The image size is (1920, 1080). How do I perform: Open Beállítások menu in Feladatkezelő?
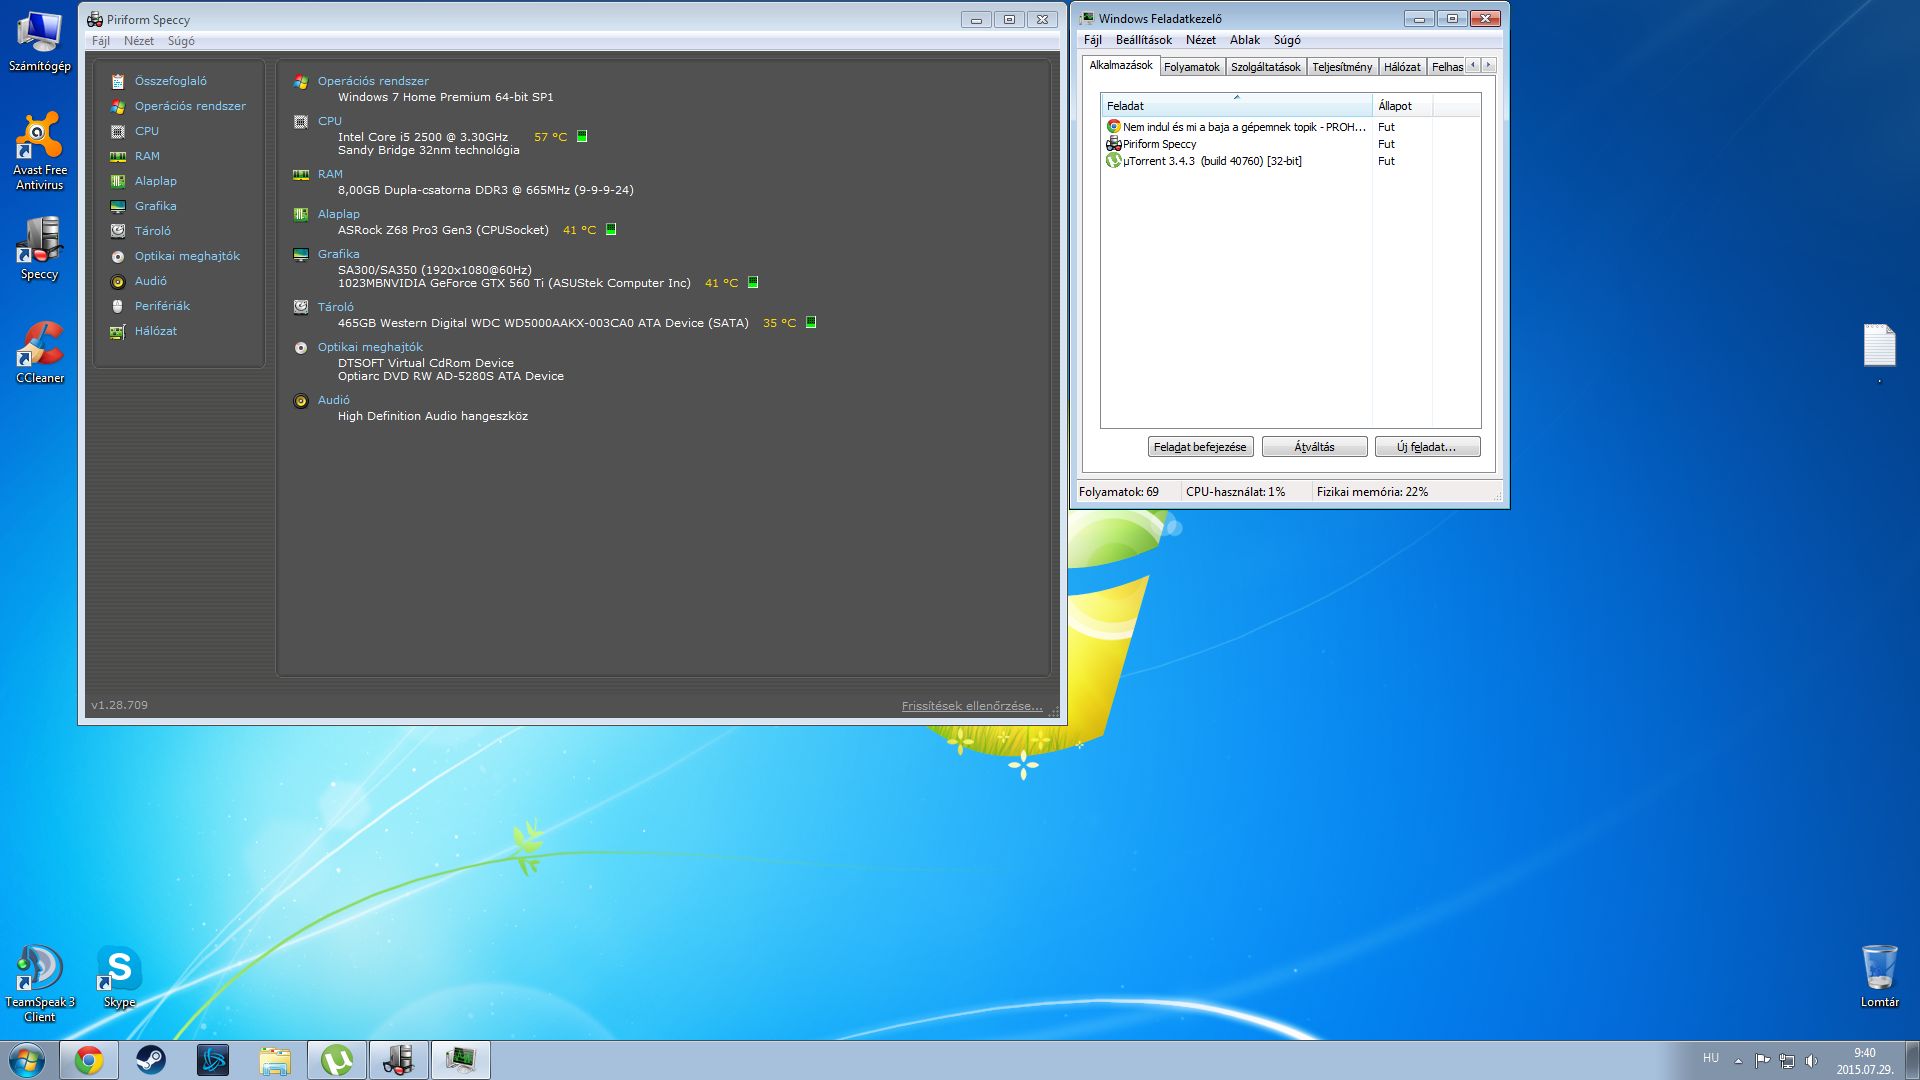tap(1143, 40)
